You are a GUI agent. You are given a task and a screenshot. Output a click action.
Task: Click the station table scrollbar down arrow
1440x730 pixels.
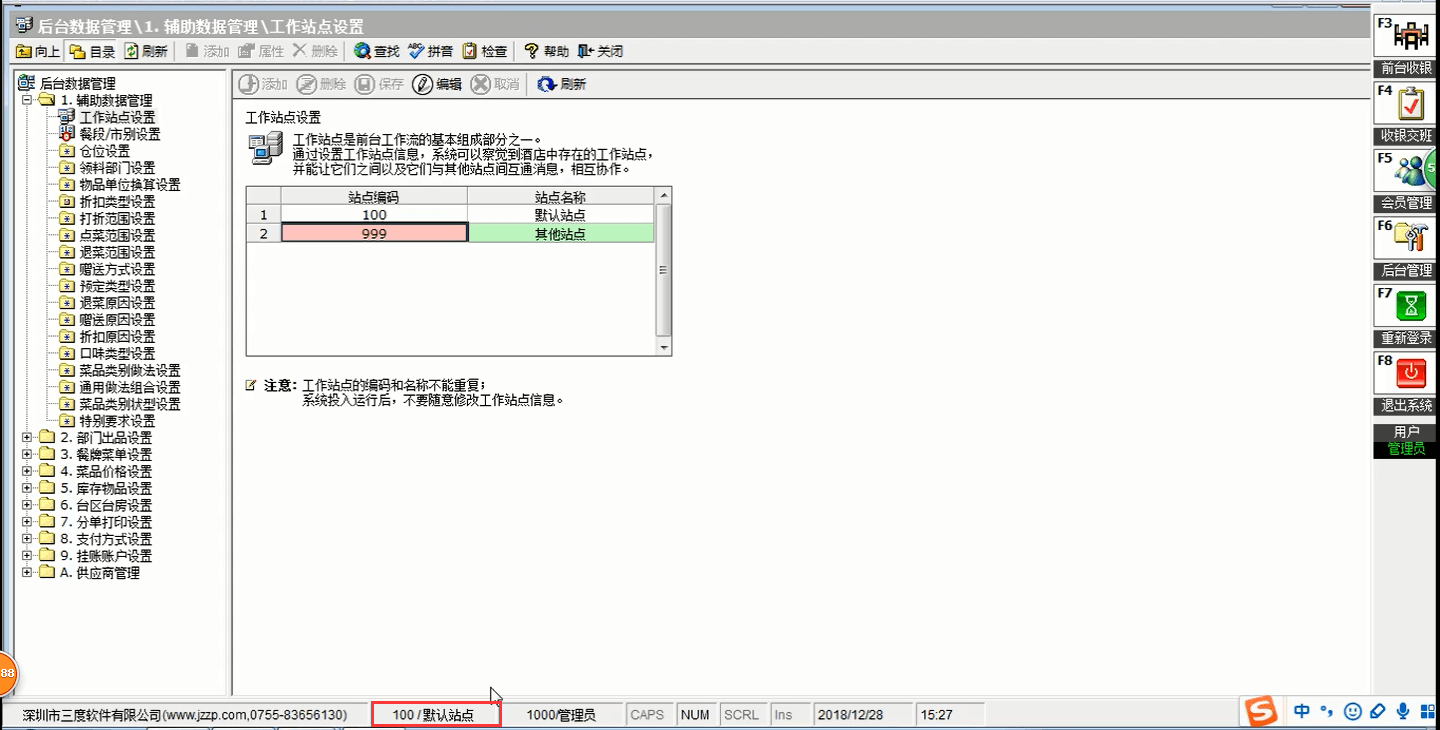(x=663, y=346)
